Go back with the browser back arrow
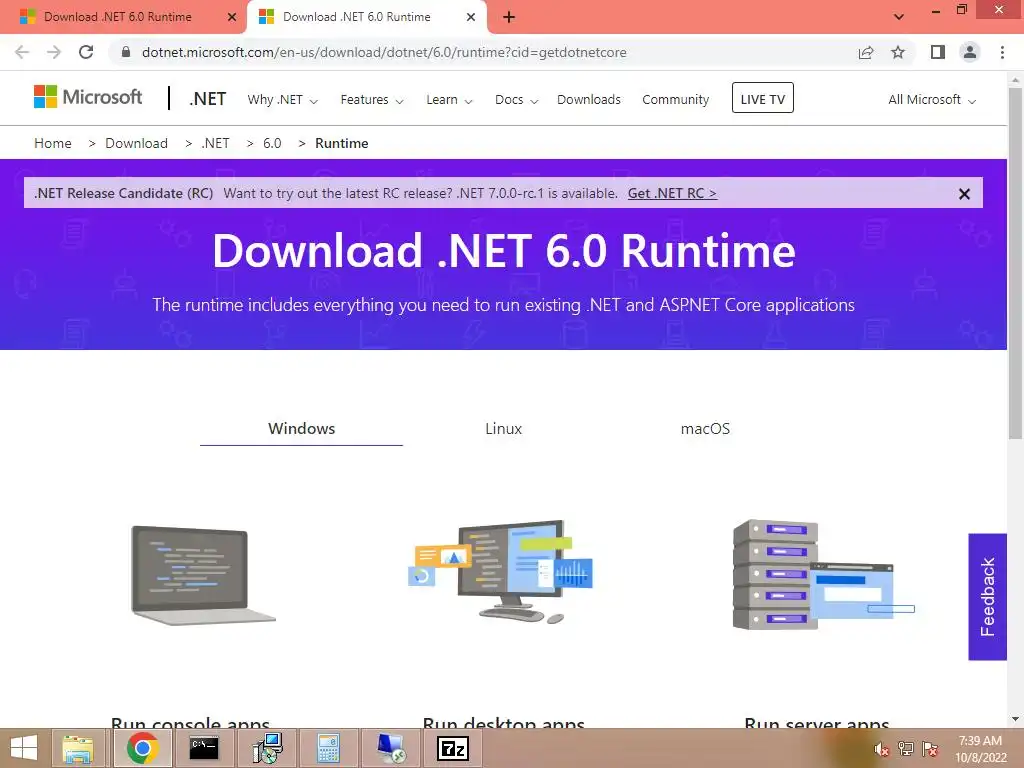The width and height of the screenshot is (1024, 768). [x=22, y=52]
